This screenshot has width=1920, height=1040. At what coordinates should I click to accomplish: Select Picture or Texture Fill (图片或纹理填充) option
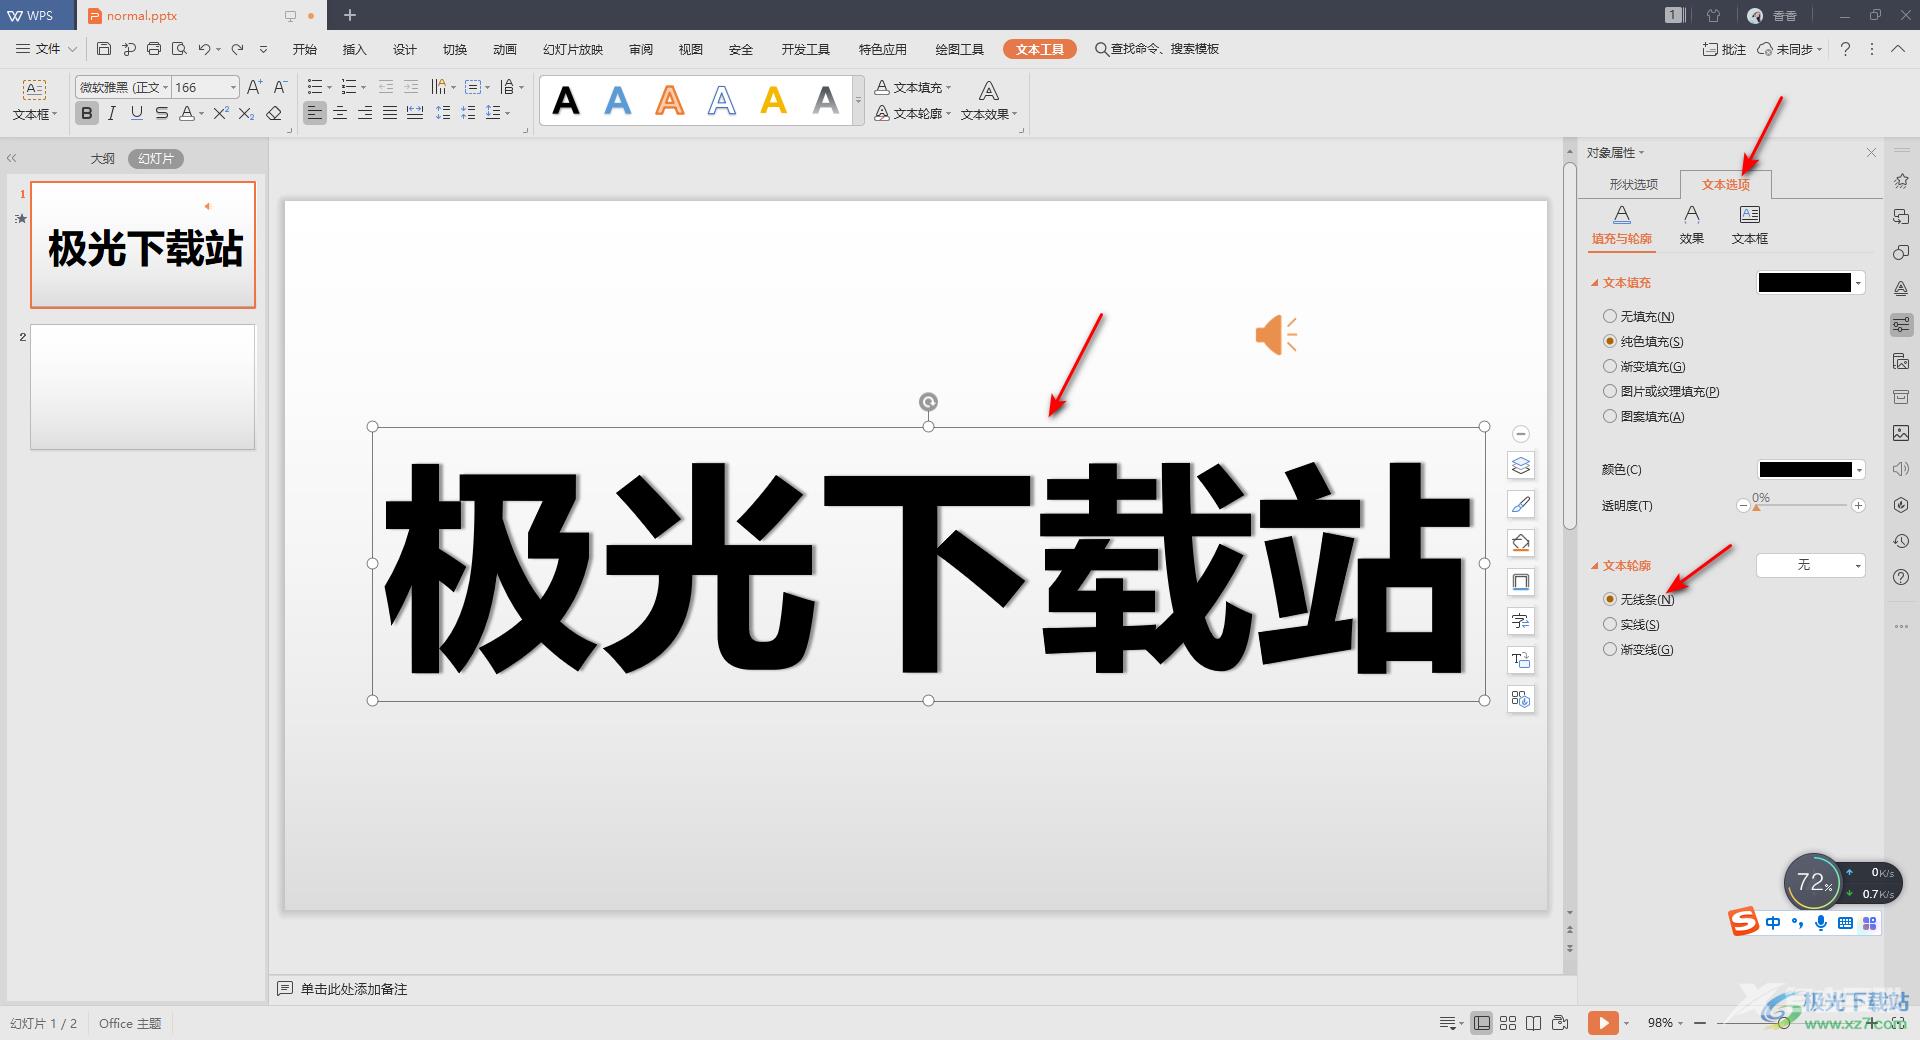1610,391
